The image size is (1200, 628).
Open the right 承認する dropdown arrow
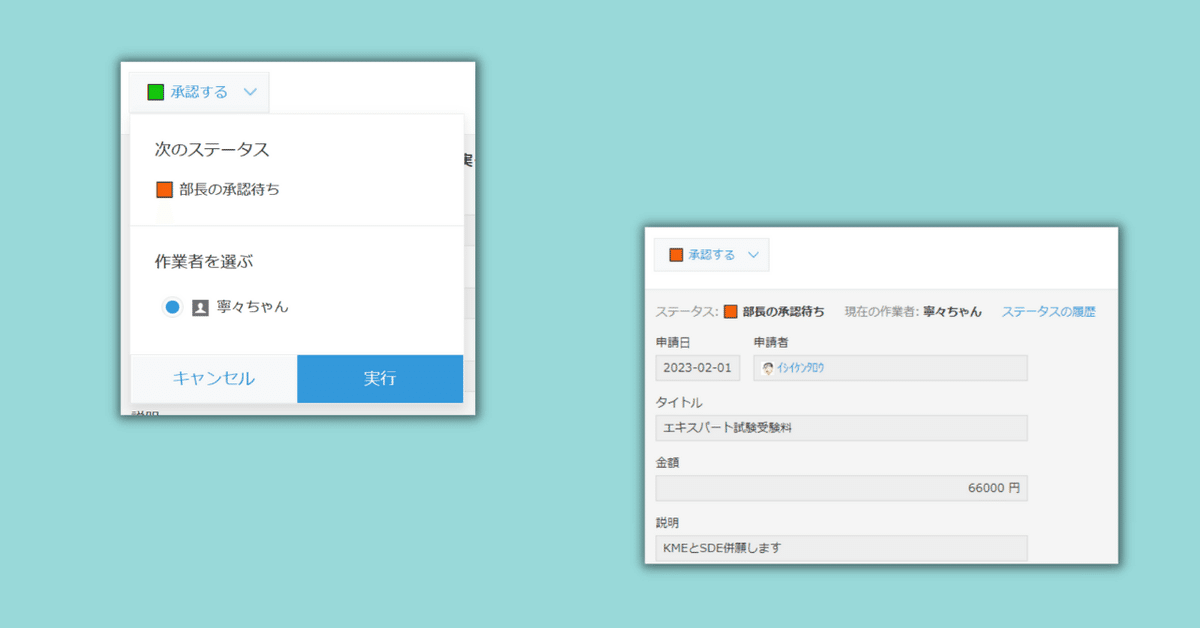(753, 254)
